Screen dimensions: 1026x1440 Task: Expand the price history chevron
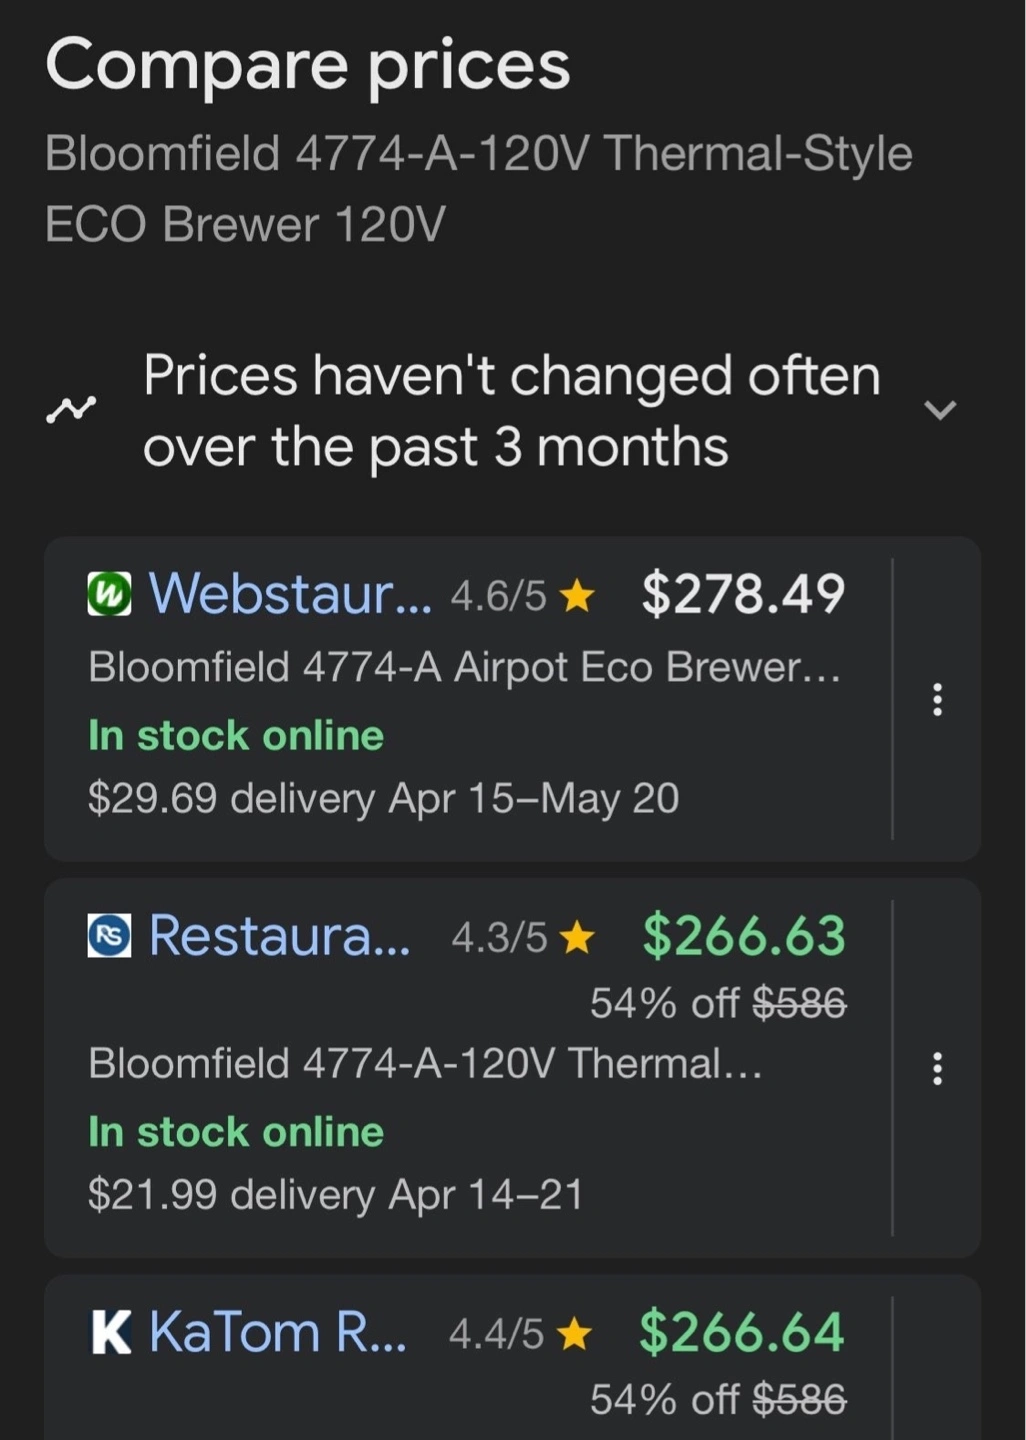click(940, 410)
